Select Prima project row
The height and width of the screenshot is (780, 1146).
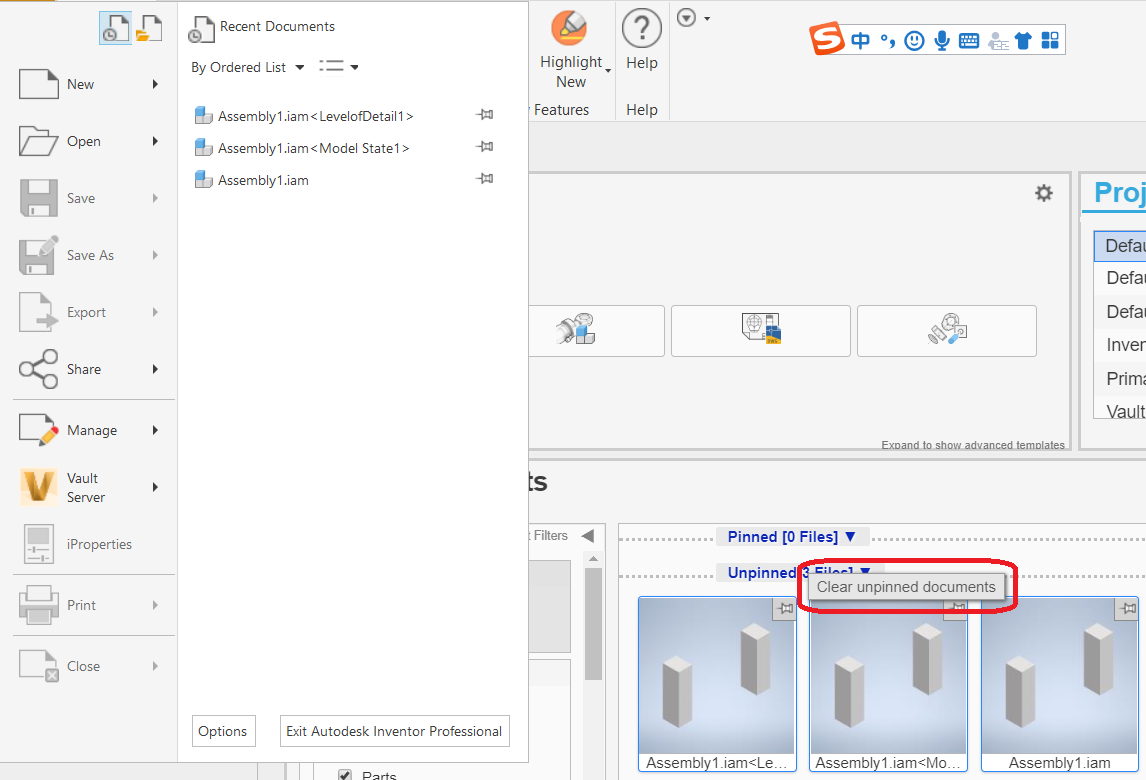coord(1120,379)
